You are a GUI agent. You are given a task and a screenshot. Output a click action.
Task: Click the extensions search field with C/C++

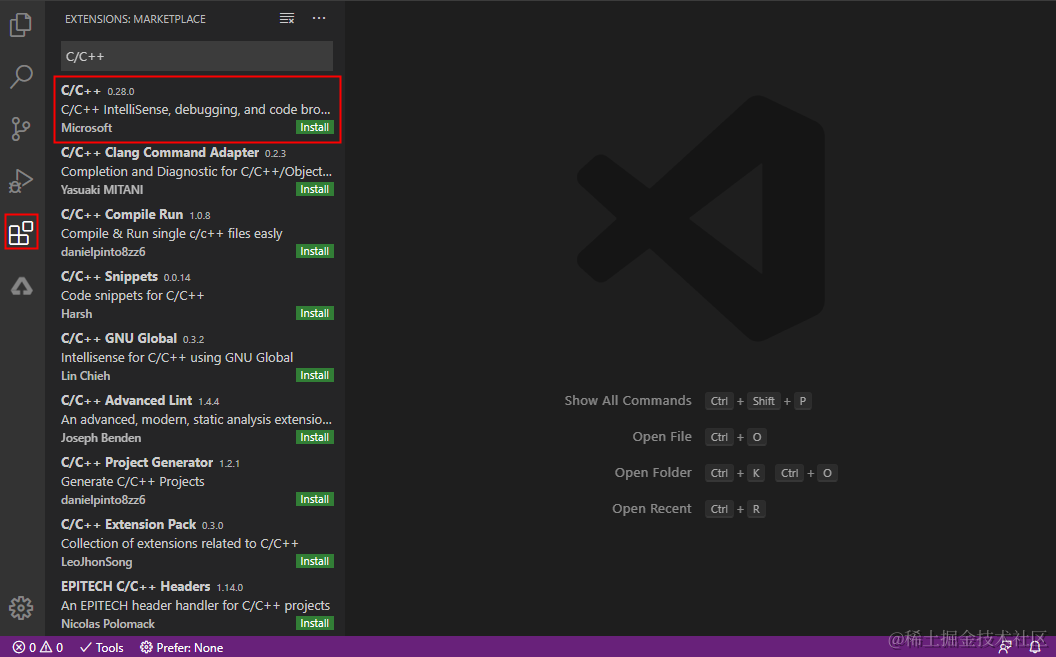click(197, 57)
